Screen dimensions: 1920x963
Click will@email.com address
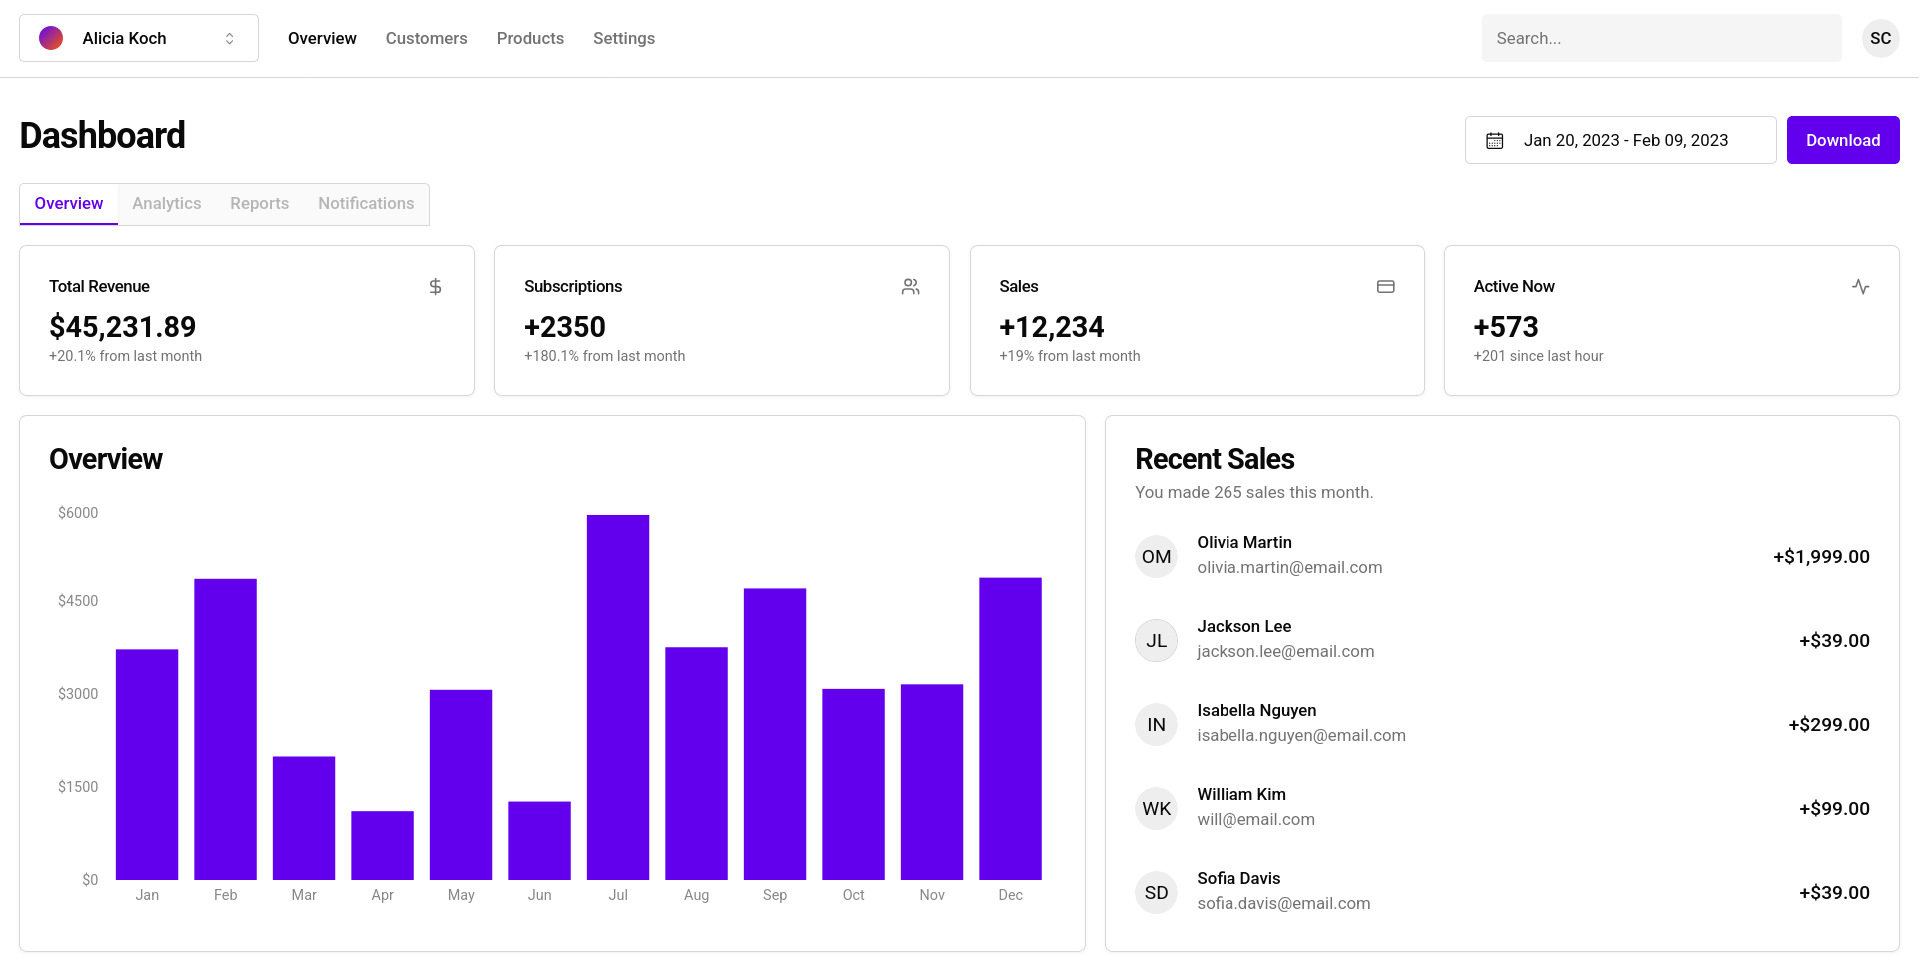coord(1256,819)
